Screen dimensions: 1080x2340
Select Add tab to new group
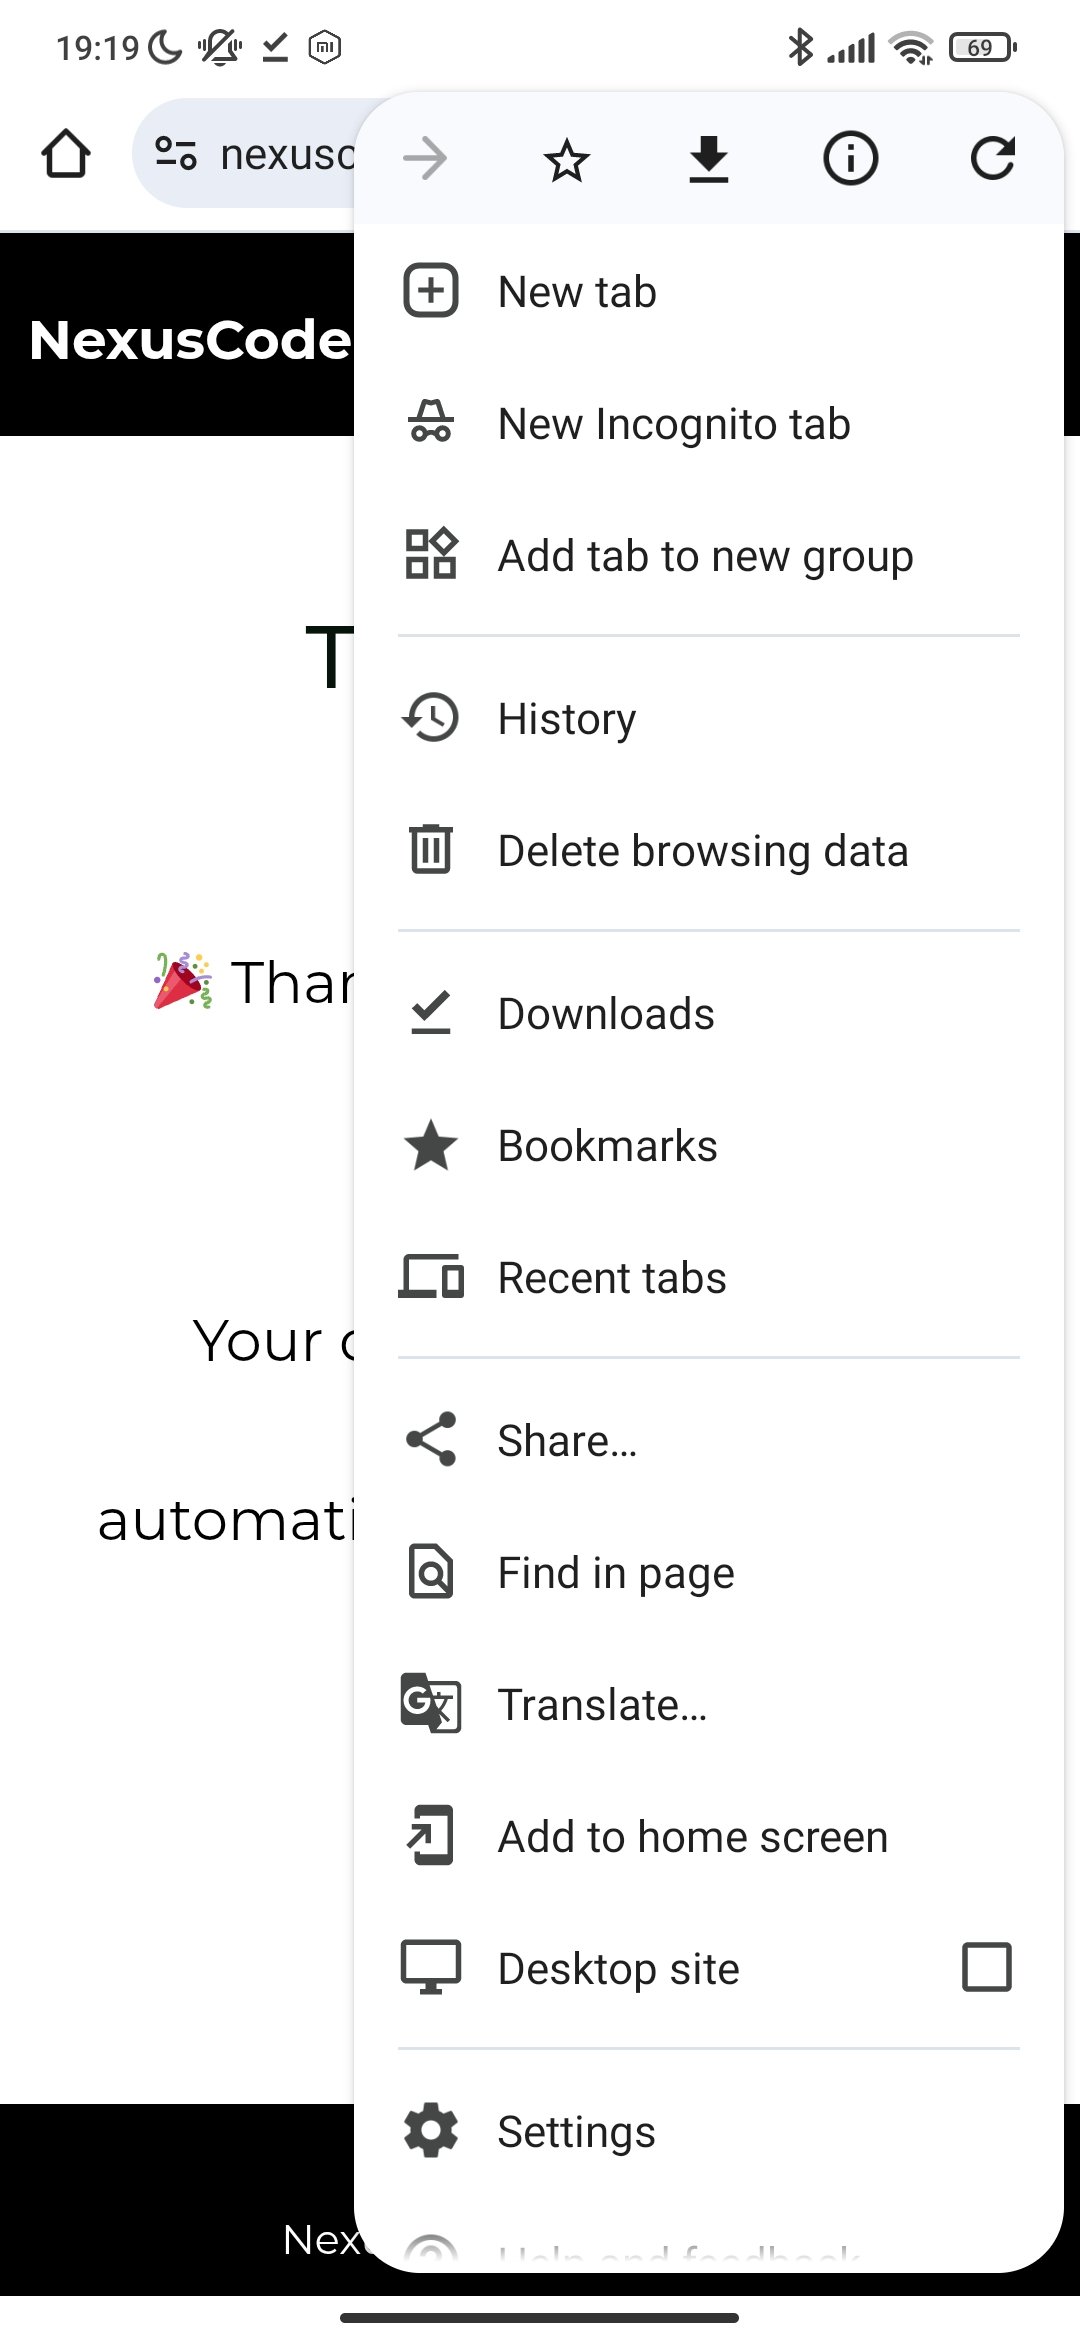705,556
